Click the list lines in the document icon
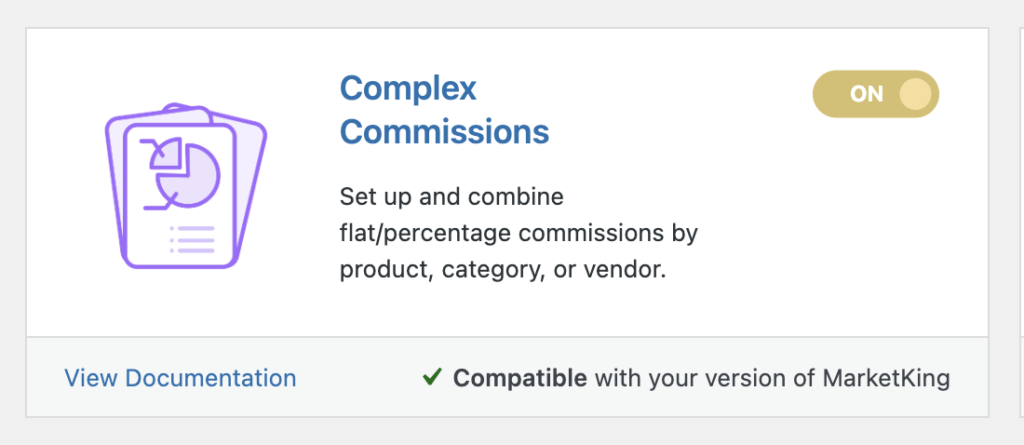Viewport: 1024px width, 445px height. pos(192,239)
